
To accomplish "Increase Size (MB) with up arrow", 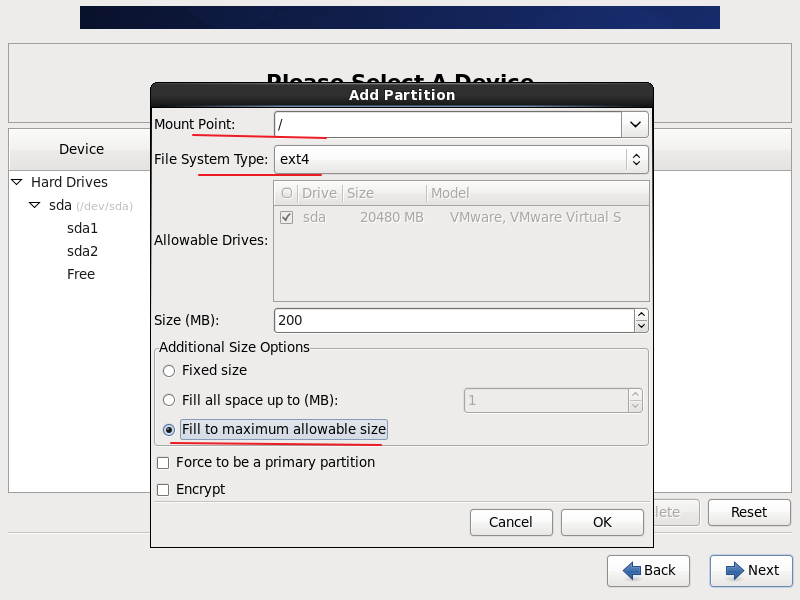I will click(641, 314).
